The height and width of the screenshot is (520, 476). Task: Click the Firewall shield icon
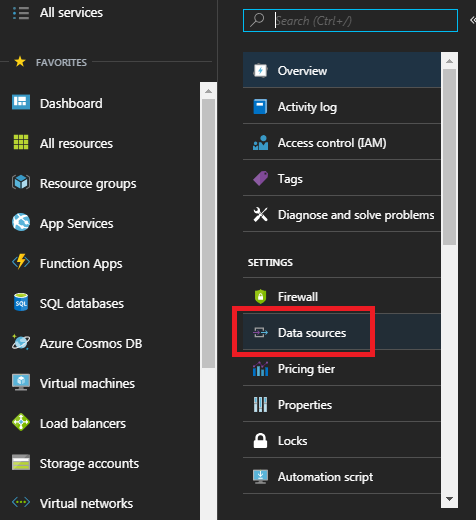click(260, 296)
